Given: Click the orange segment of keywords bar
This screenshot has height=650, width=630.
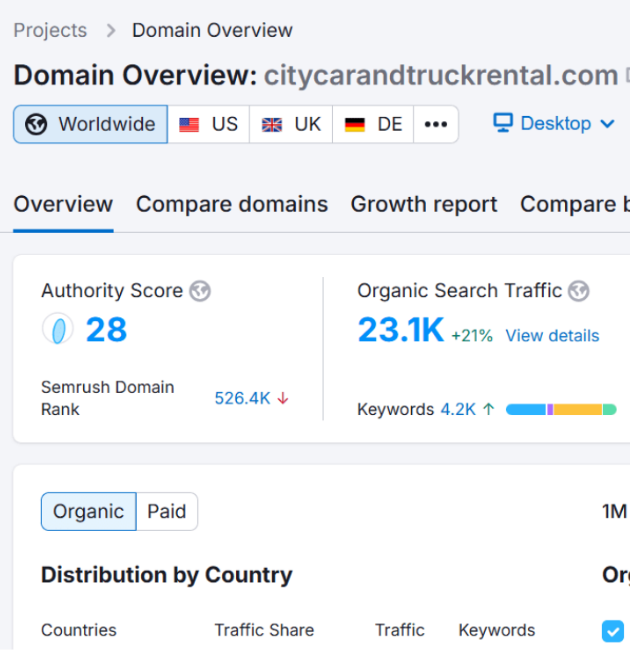Looking at the screenshot, I should (577, 410).
